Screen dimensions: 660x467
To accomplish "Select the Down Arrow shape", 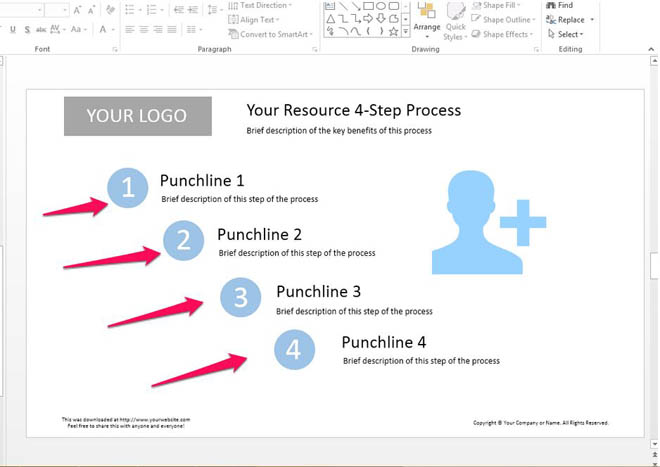I will pyautogui.click(x=381, y=19).
